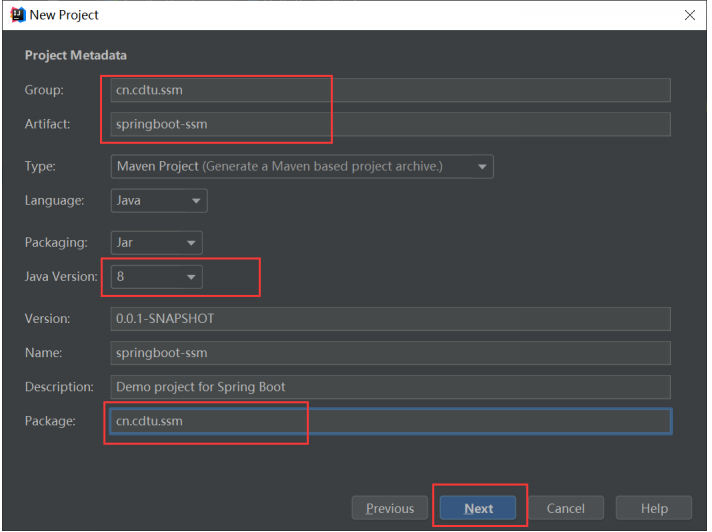Screen dimensions: 712x532
Task: Click the Description text field
Action: 390,387
